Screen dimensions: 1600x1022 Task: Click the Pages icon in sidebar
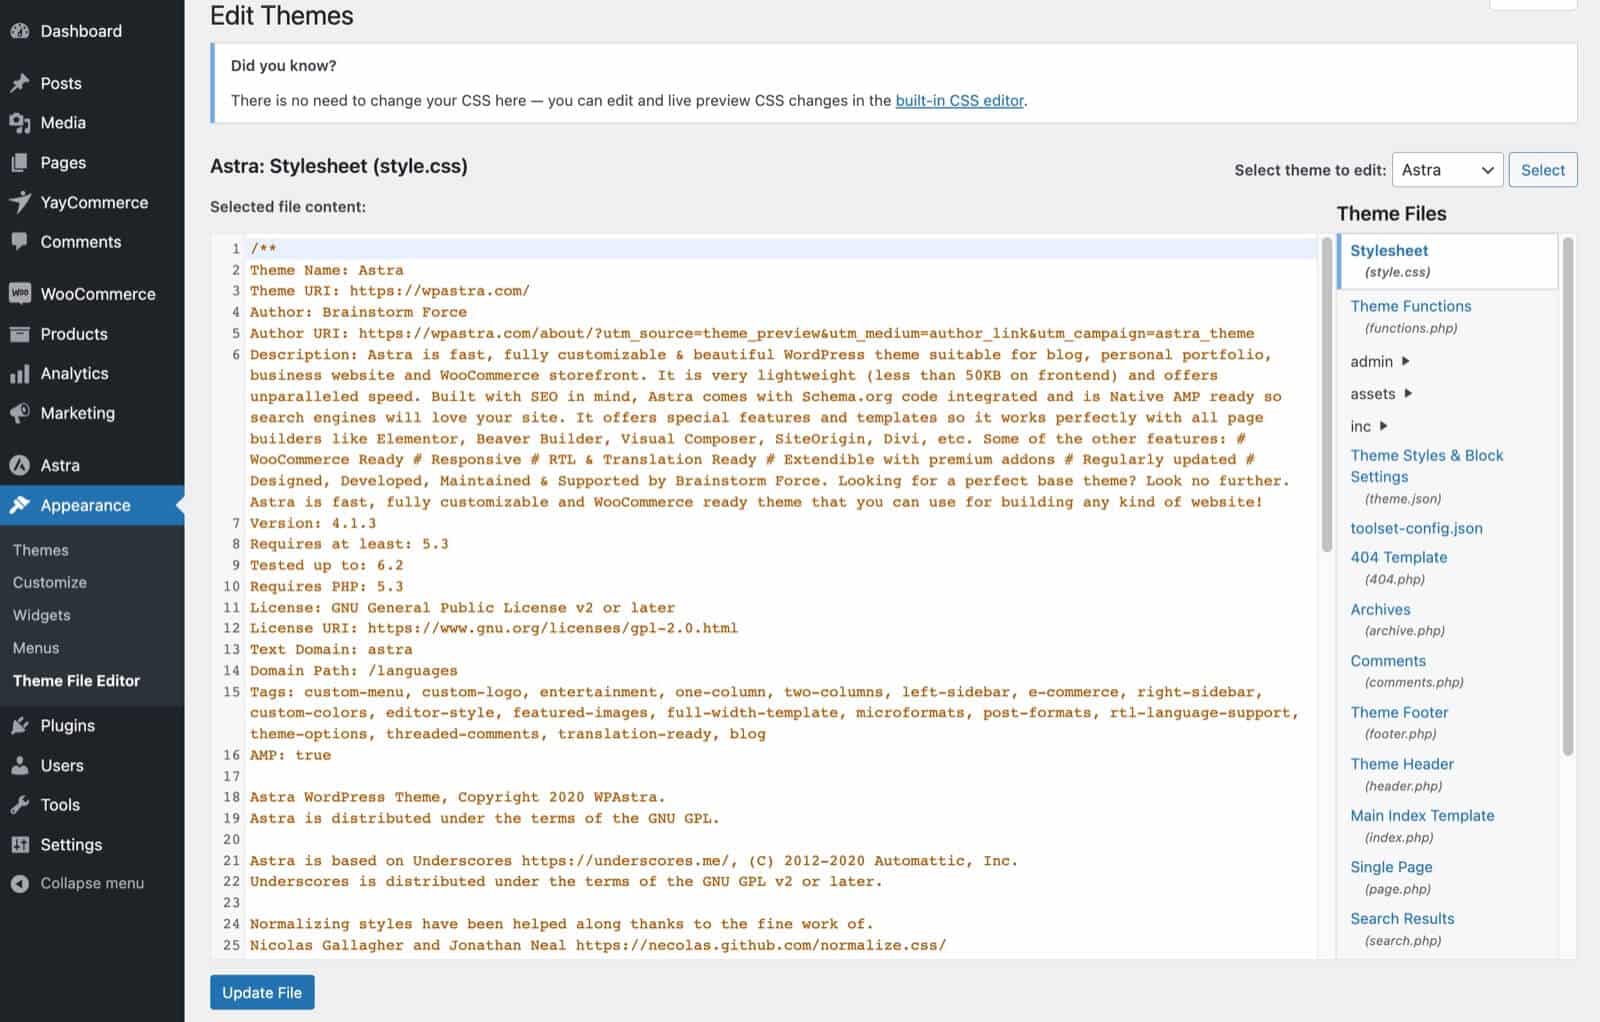(x=20, y=162)
